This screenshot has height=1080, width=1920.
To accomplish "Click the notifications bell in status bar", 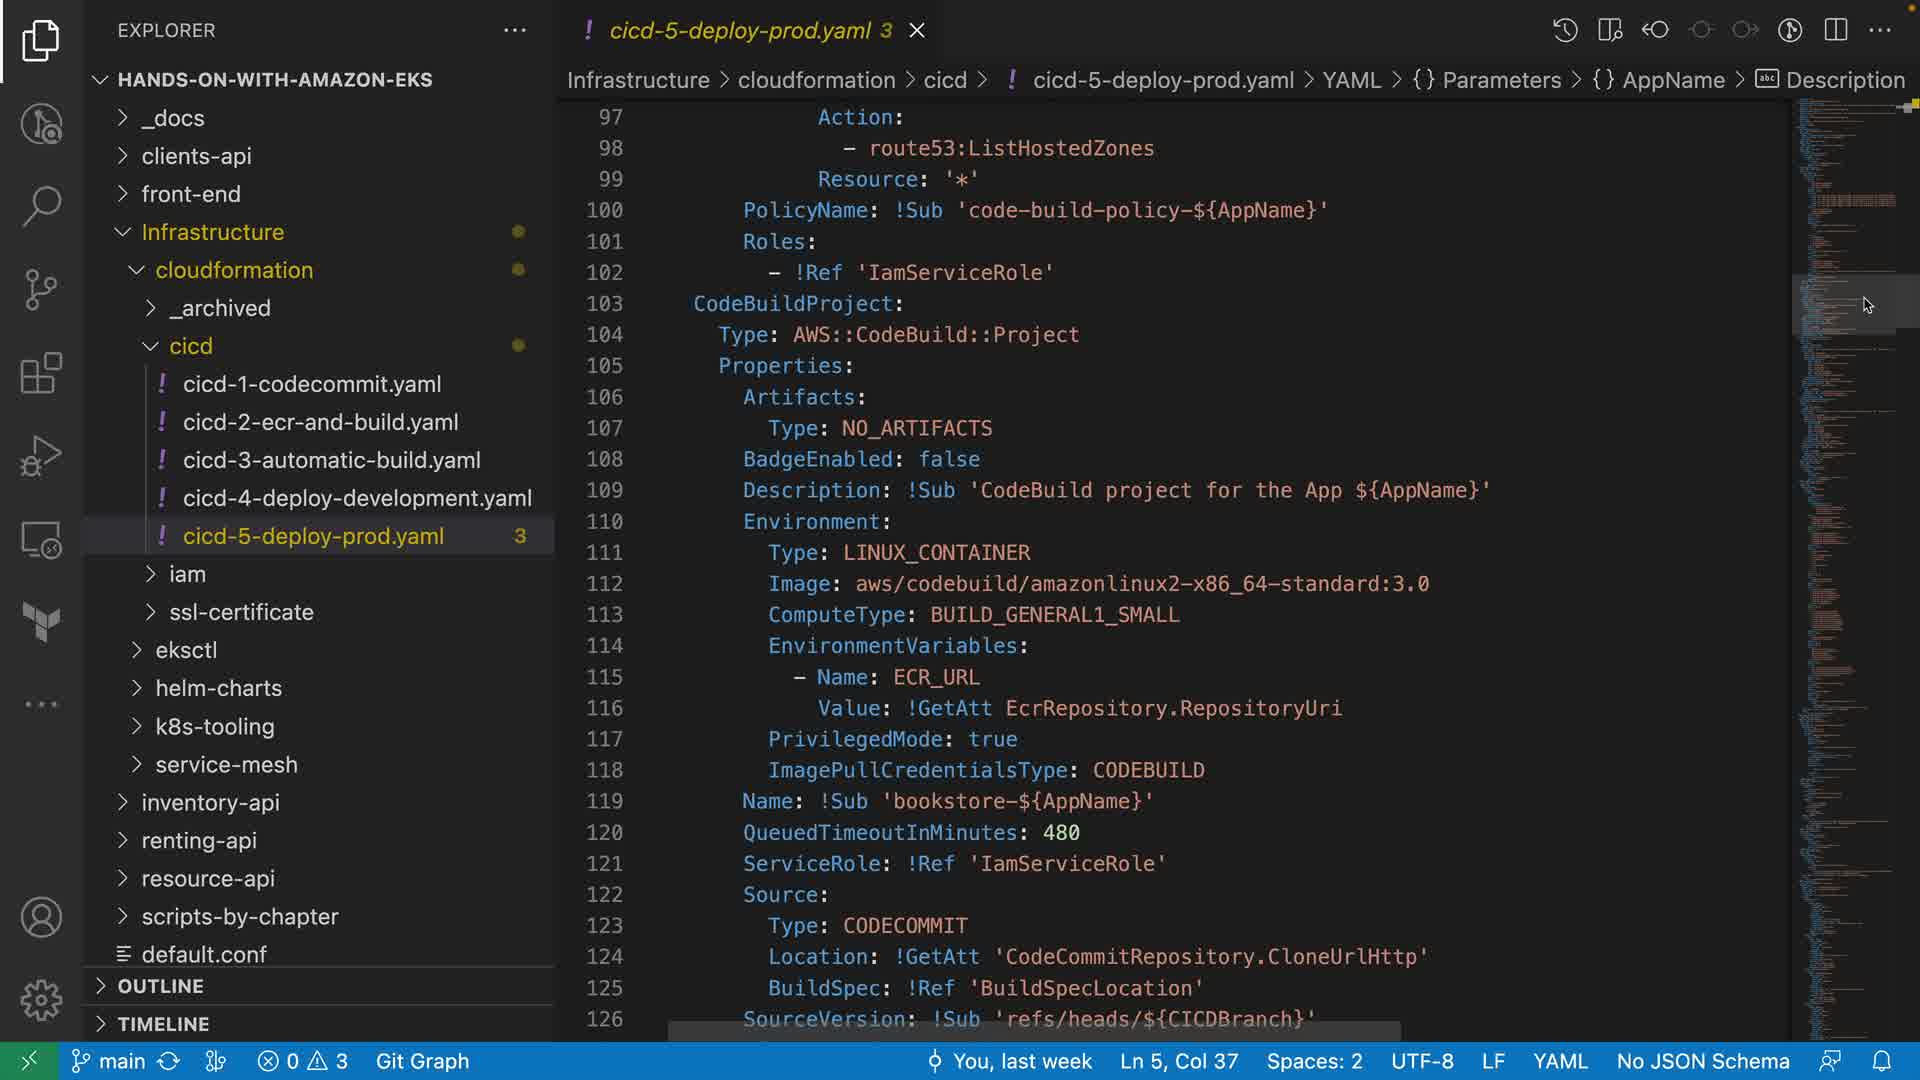I will tap(1881, 1061).
